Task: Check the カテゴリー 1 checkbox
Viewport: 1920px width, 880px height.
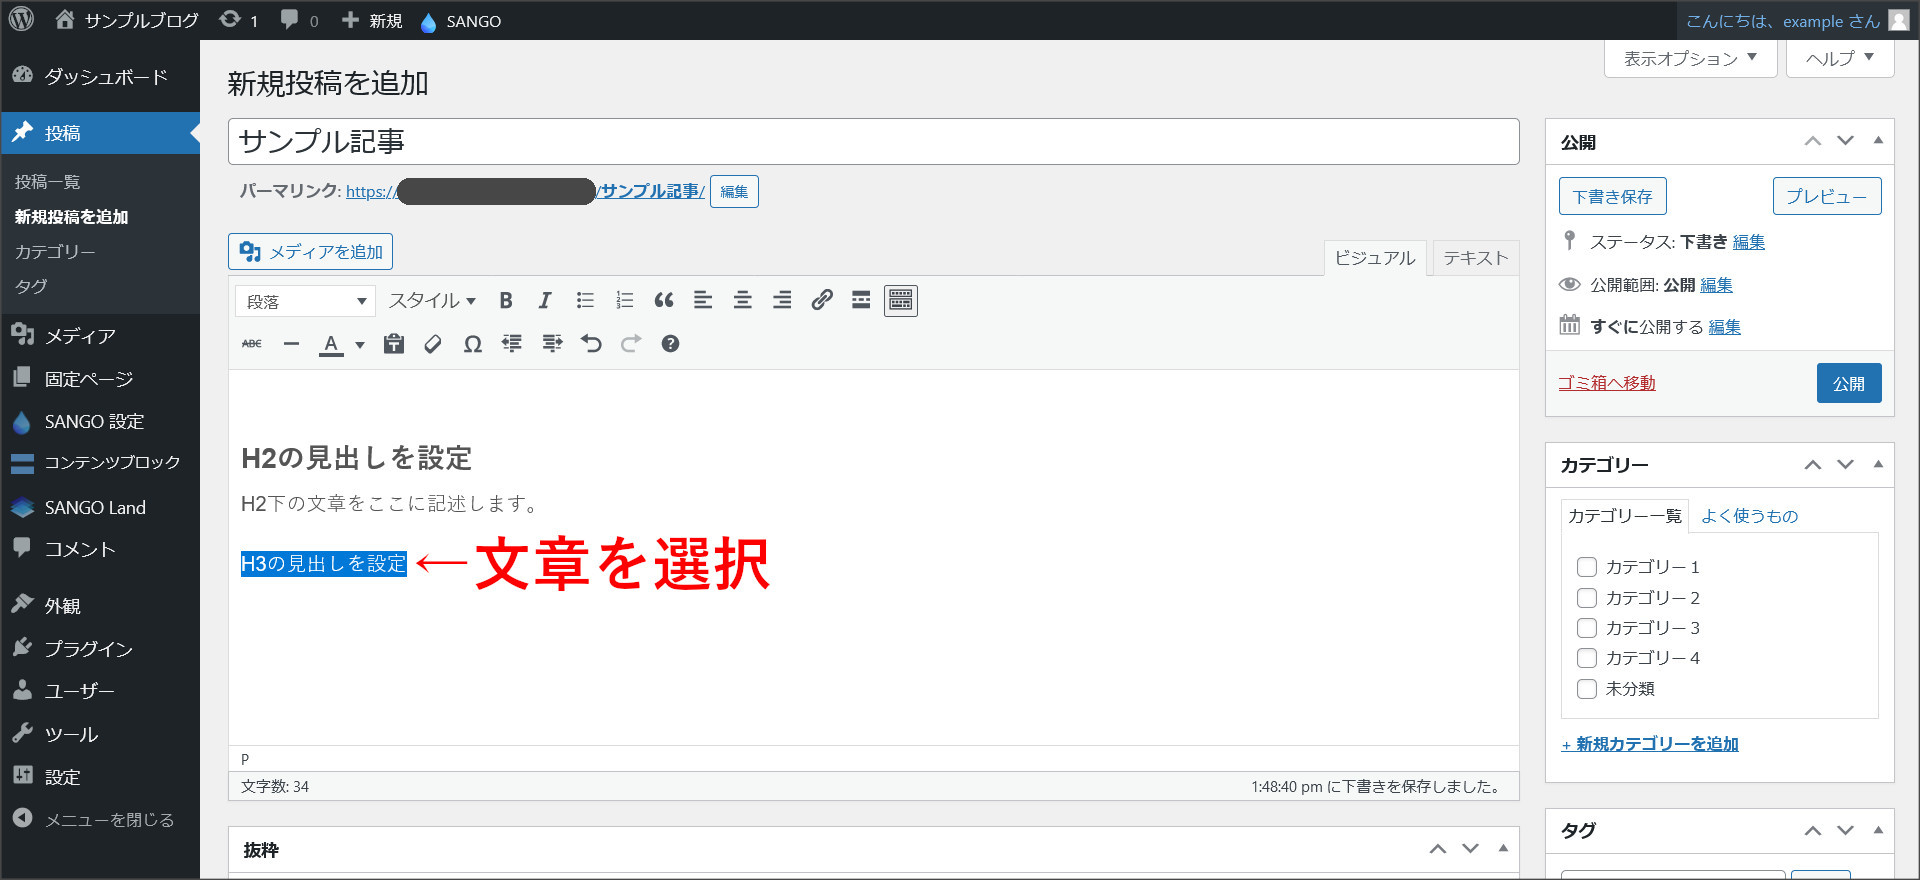Action: pos(1586,567)
